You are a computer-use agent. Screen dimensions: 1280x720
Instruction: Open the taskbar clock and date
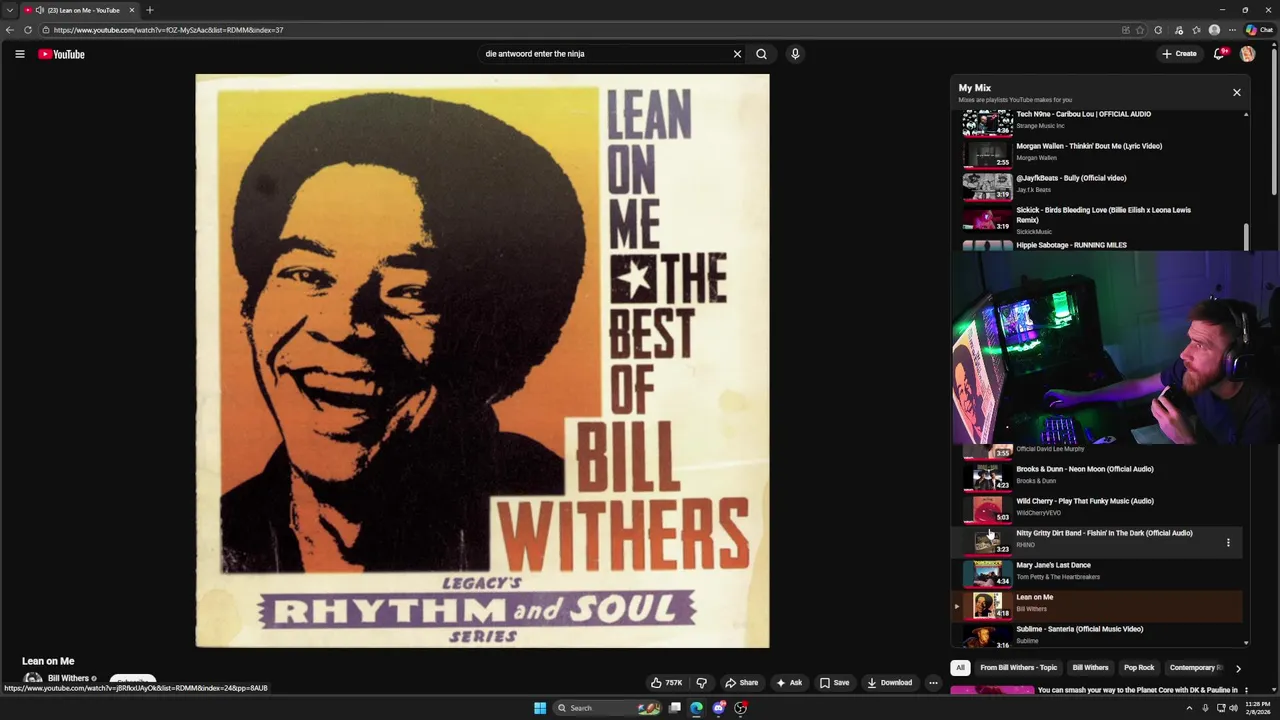pos(1258,708)
